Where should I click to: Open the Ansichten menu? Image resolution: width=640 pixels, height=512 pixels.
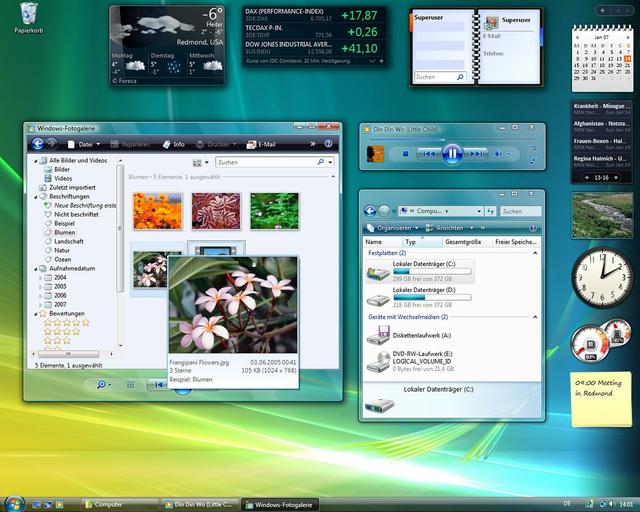pyautogui.click(x=449, y=228)
